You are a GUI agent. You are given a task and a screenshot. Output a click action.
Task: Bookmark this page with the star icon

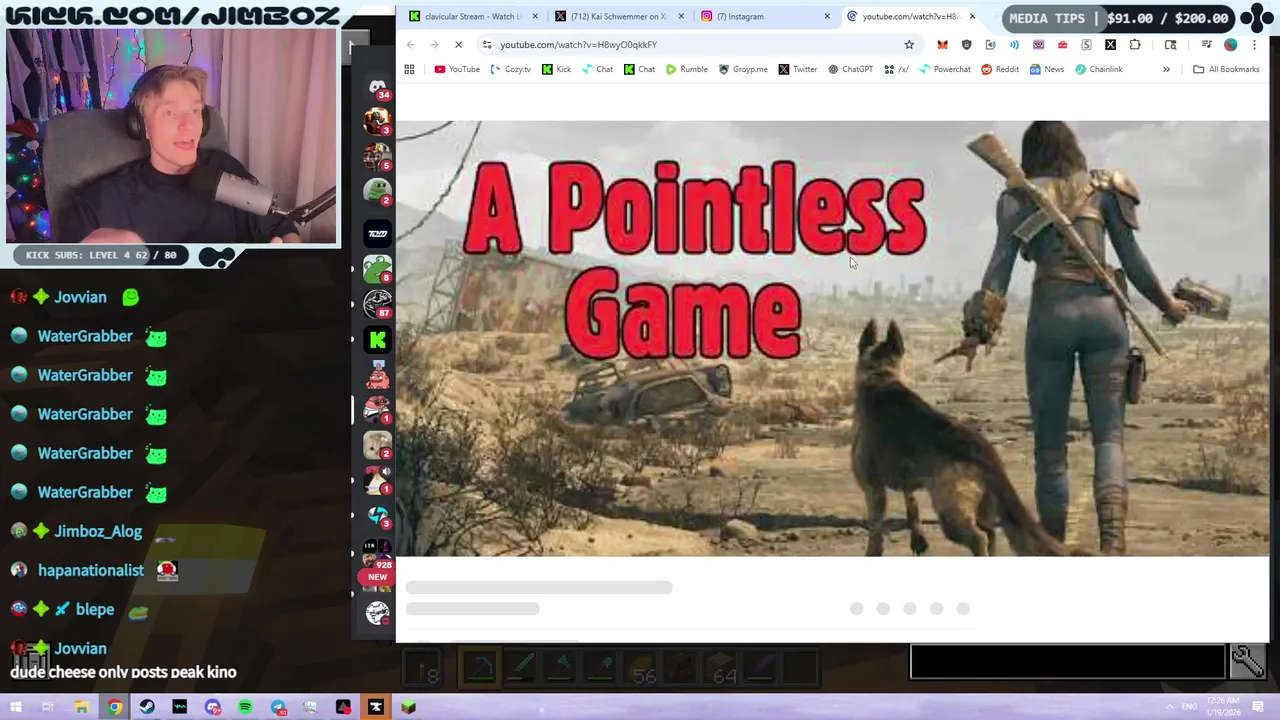click(x=909, y=44)
